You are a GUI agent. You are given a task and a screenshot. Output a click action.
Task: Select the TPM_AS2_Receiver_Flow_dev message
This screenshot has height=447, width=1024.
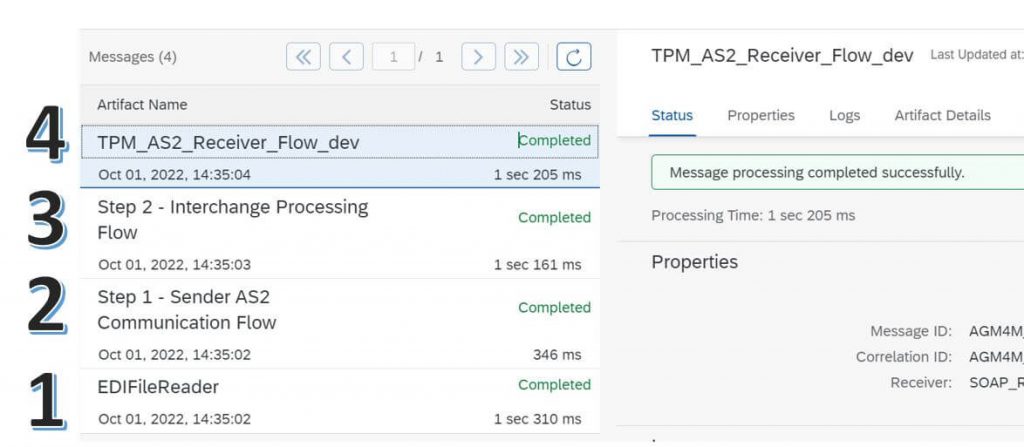(x=340, y=156)
